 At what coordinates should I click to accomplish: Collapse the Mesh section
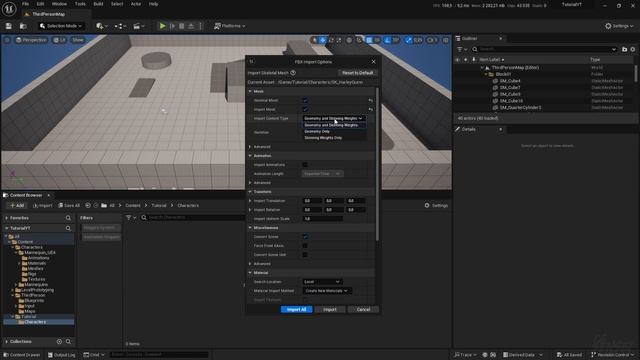coord(250,91)
